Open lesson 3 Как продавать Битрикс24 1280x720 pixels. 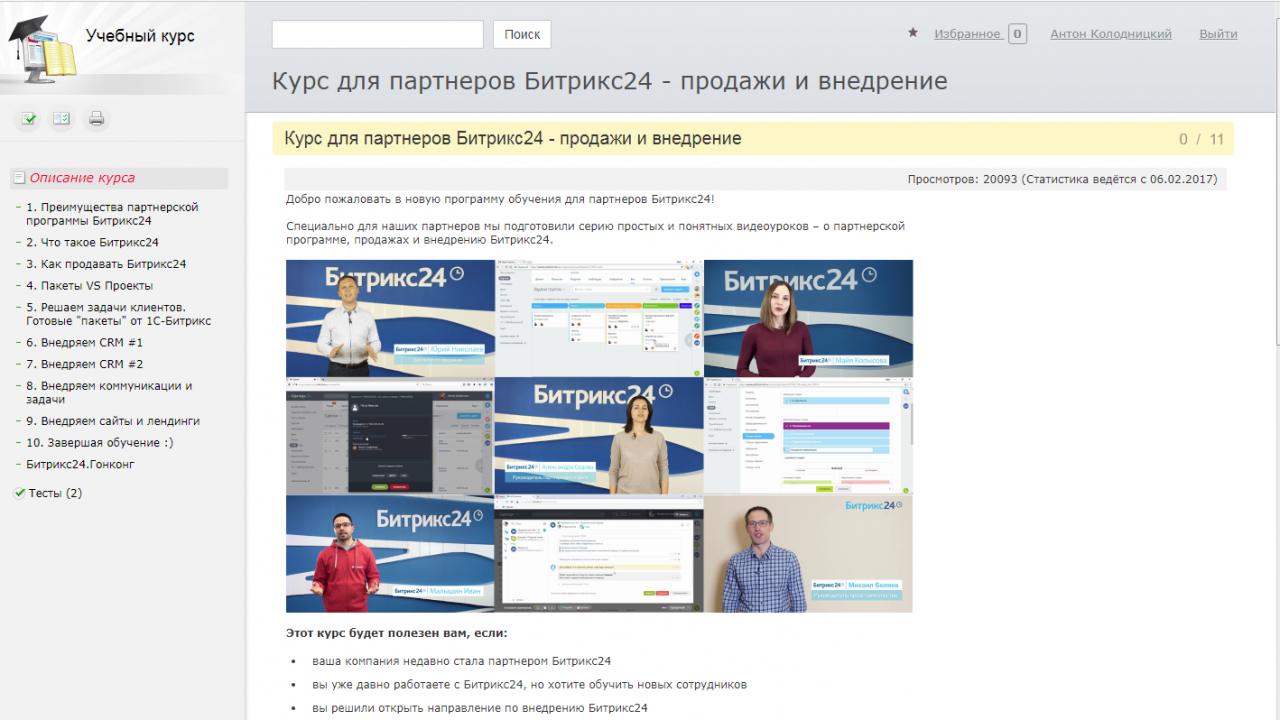[x=106, y=264]
